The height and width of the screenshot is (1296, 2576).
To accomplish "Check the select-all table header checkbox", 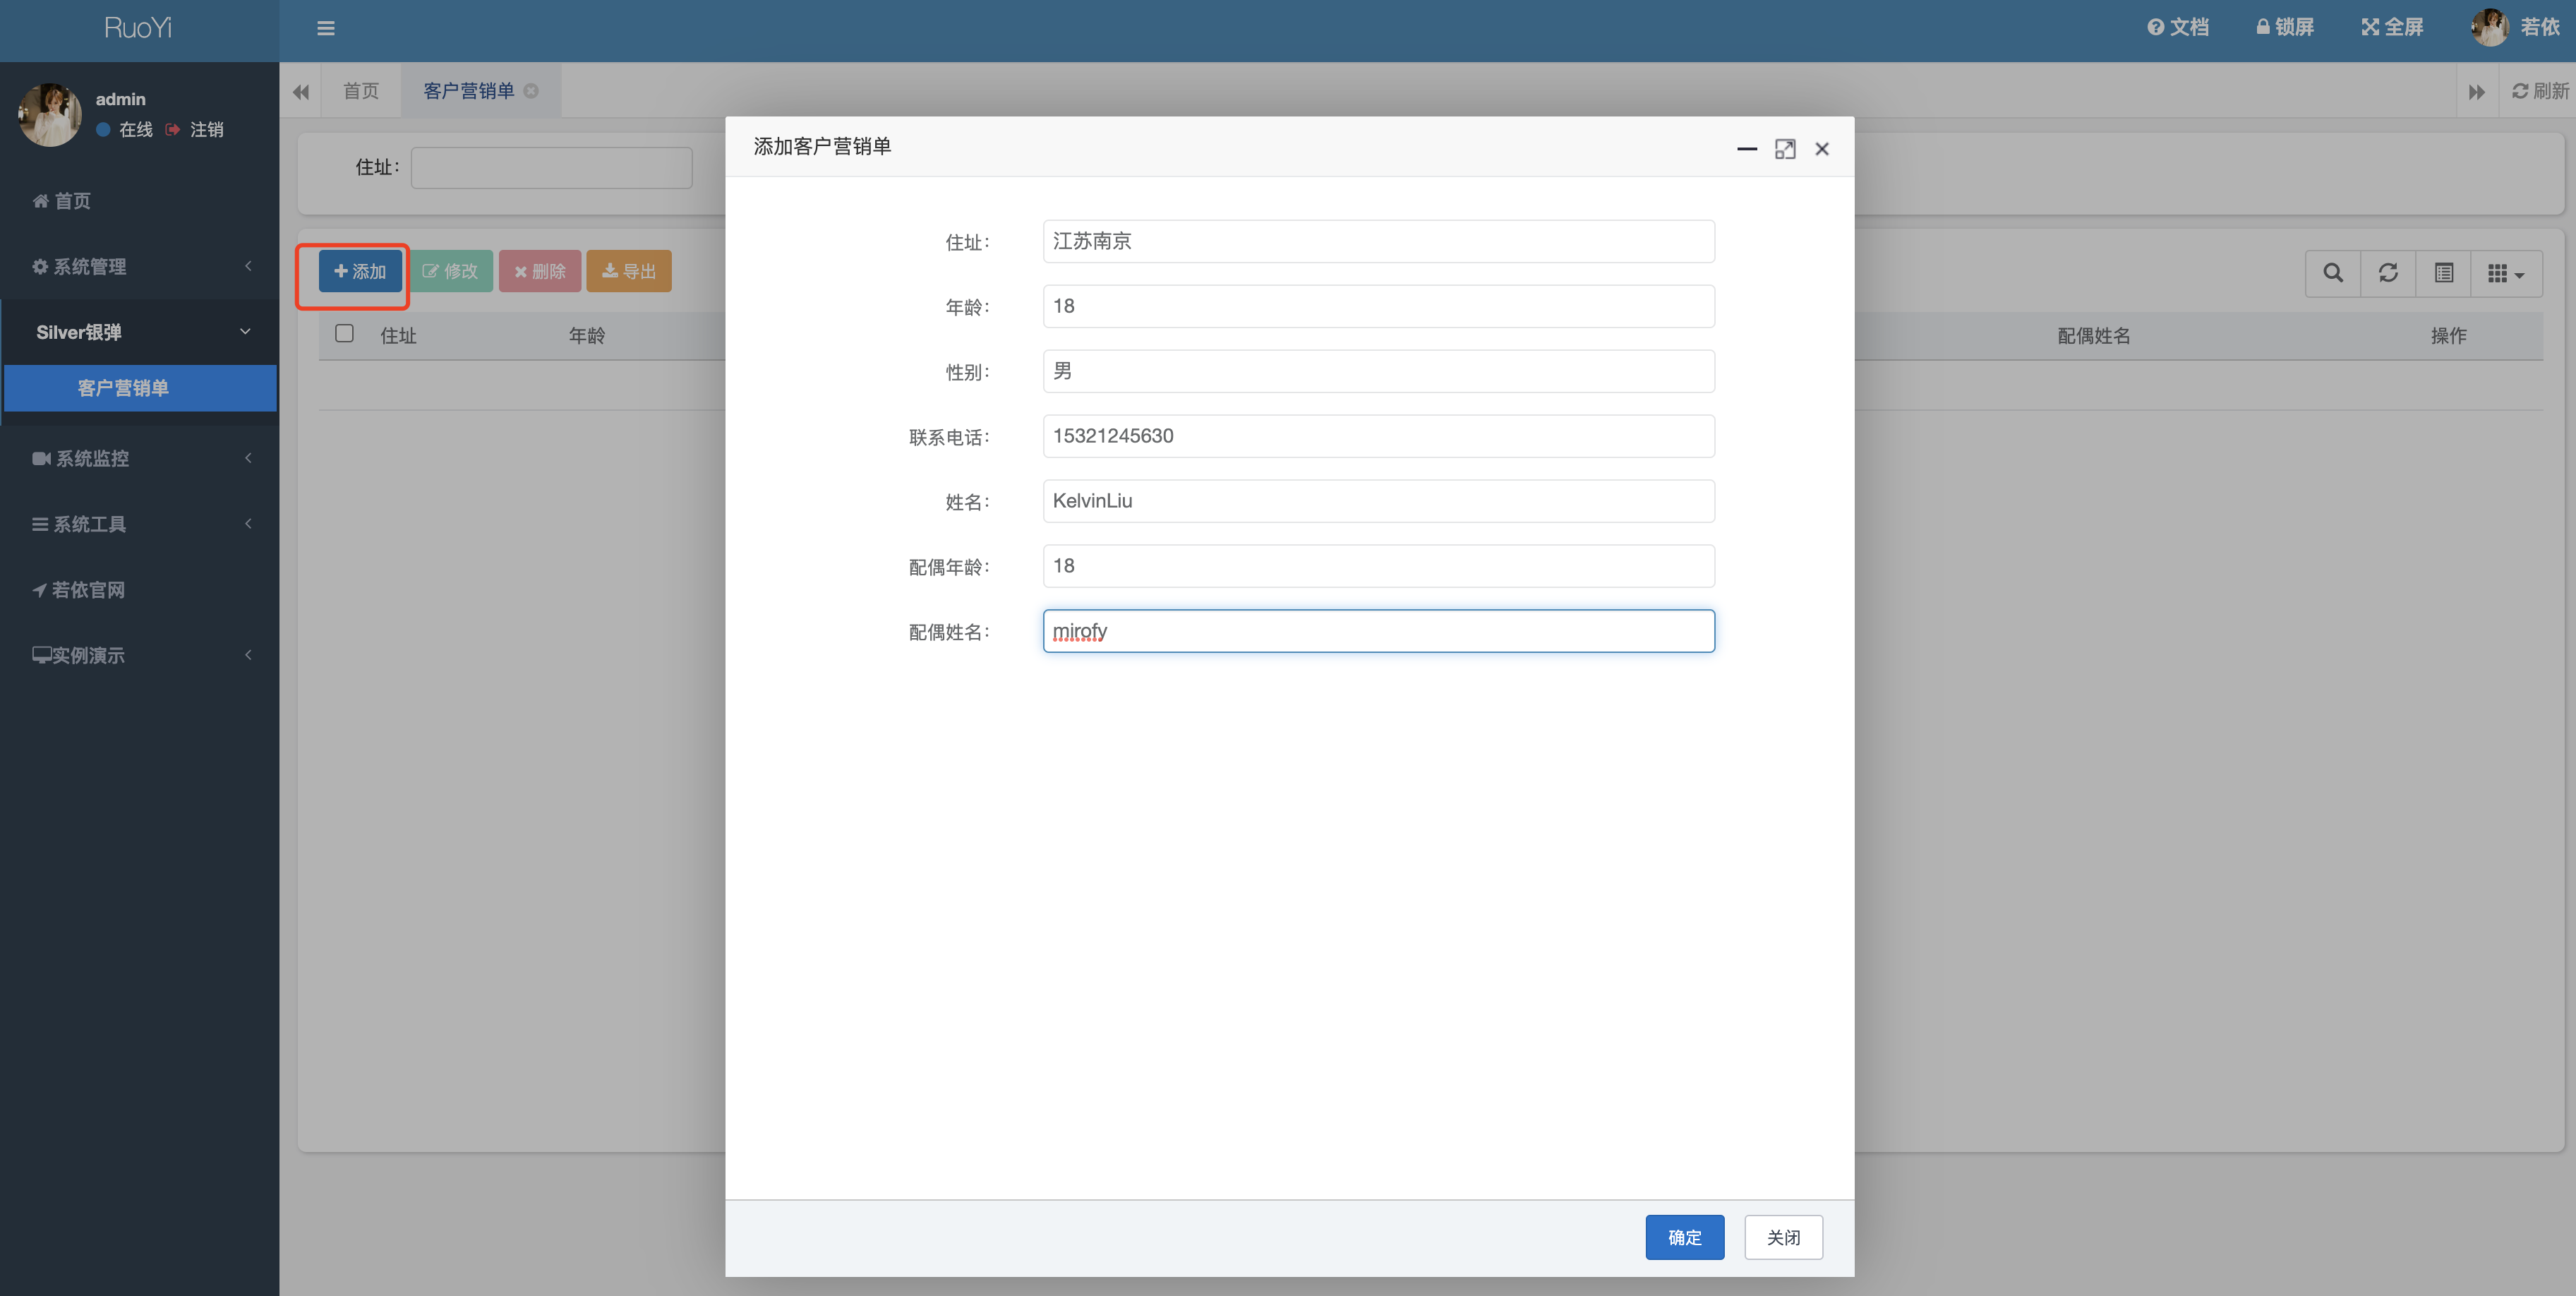I will pyautogui.click(x=344, y=334).
